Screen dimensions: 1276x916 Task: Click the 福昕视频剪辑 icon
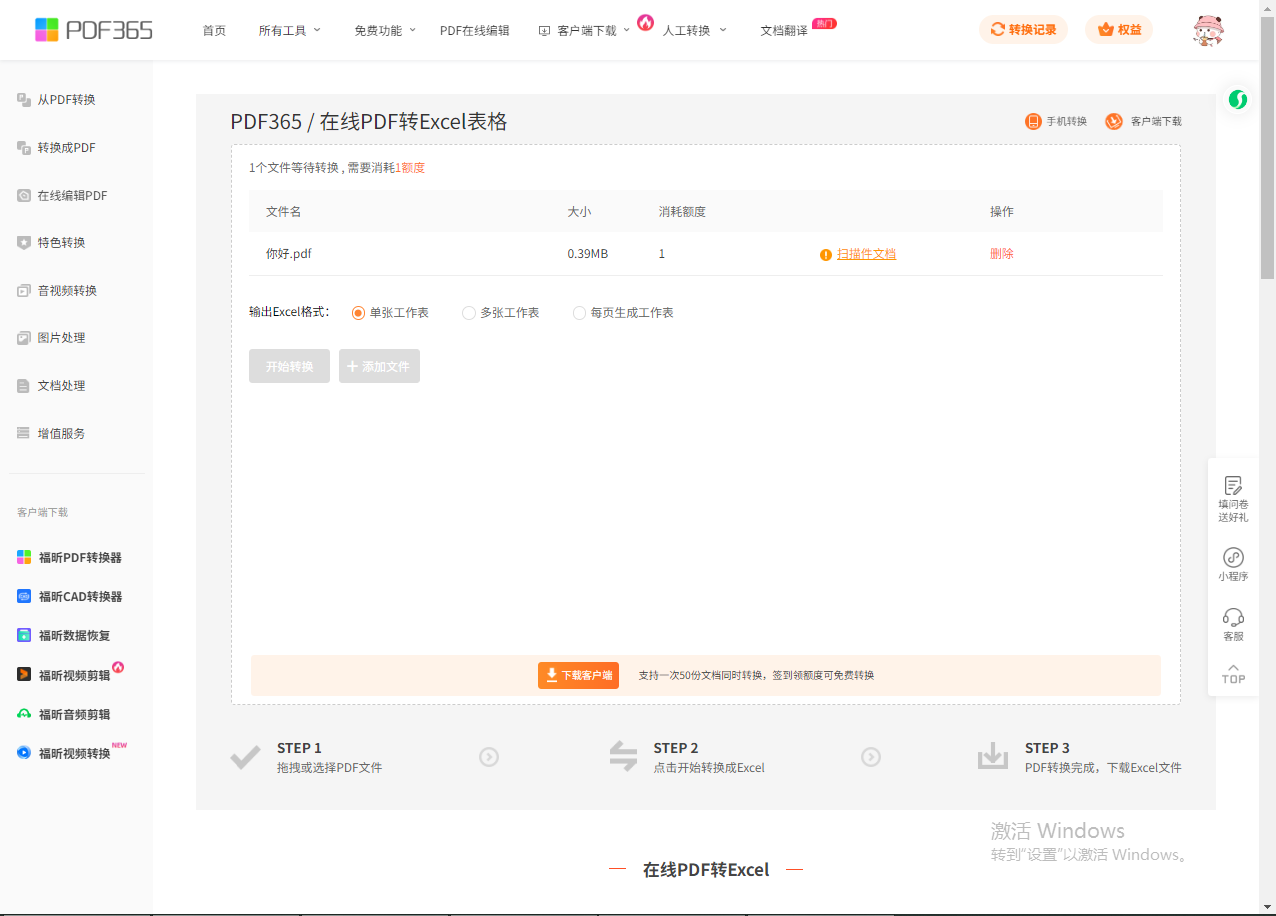24,675
